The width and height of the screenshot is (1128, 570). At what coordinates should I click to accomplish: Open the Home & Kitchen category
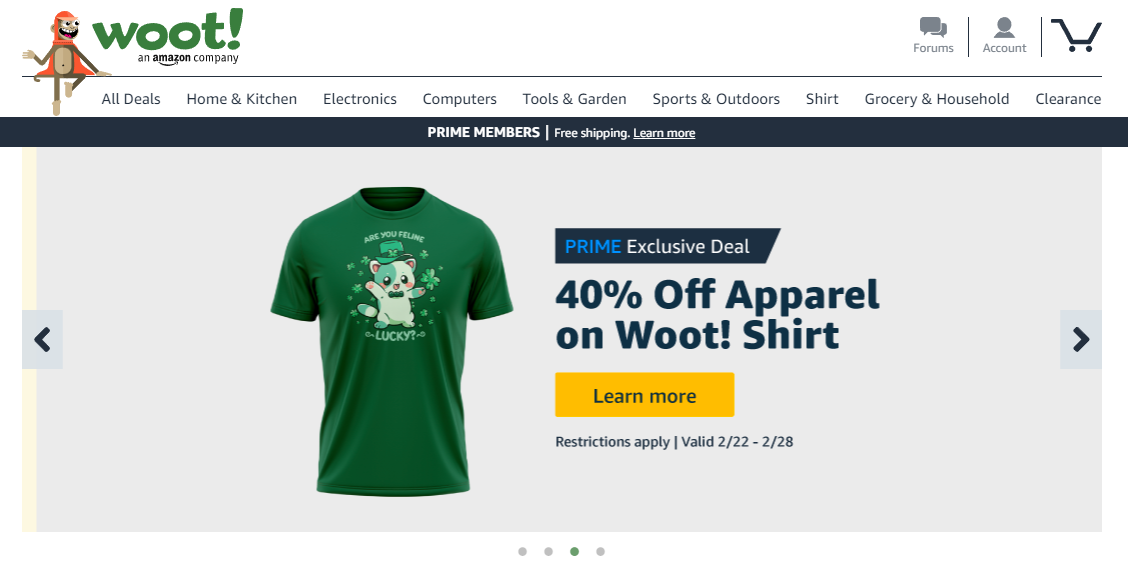(x=242, y=99)
